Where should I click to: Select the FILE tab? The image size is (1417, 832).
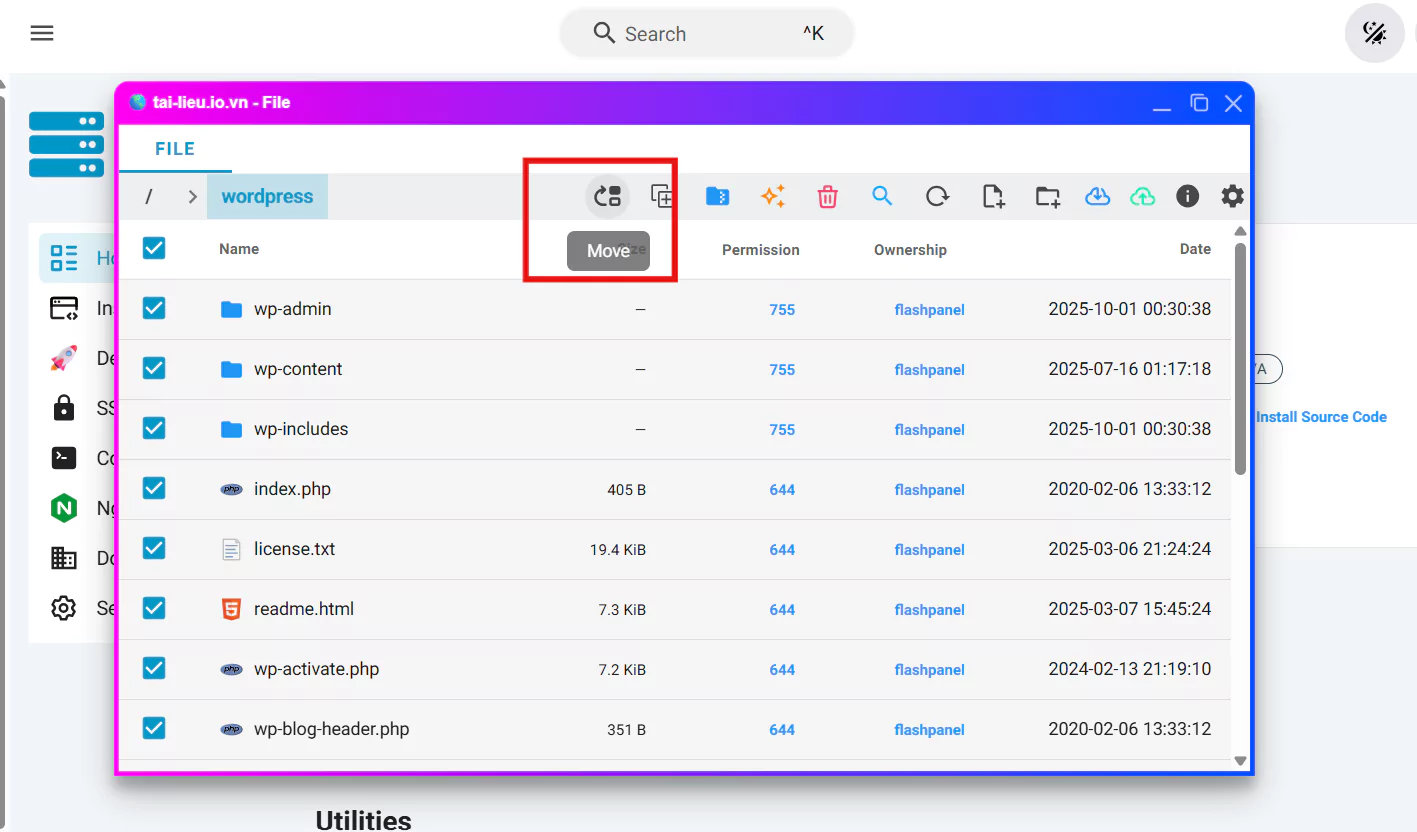point(175,149)
